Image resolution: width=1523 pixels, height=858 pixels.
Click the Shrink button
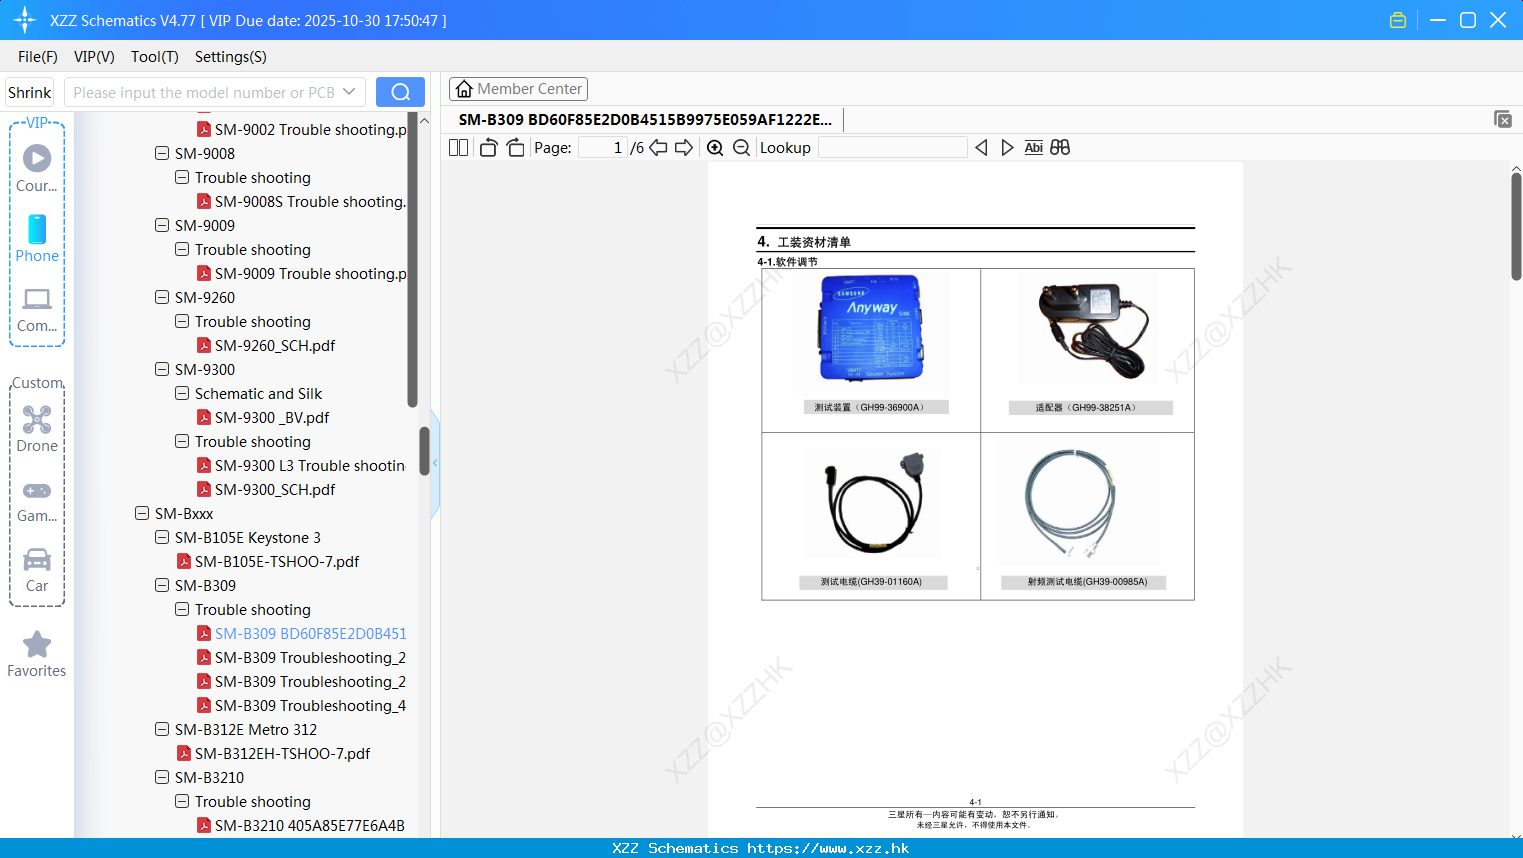point(30,92)
